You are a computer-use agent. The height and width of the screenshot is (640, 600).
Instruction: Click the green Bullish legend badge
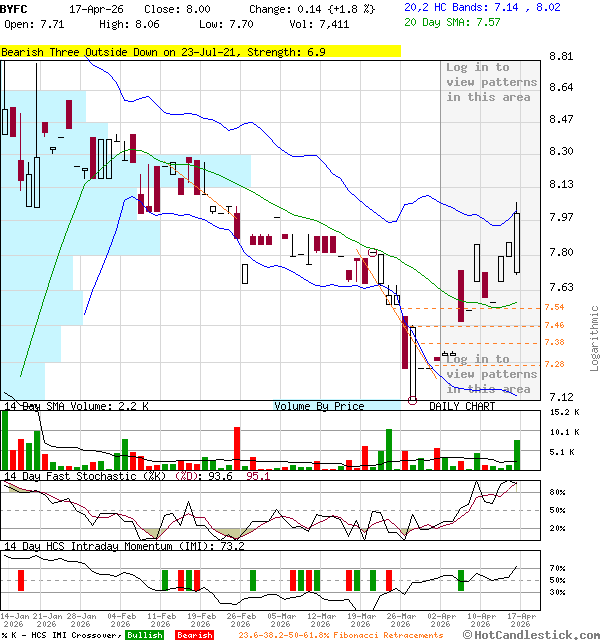pos(145,635)
